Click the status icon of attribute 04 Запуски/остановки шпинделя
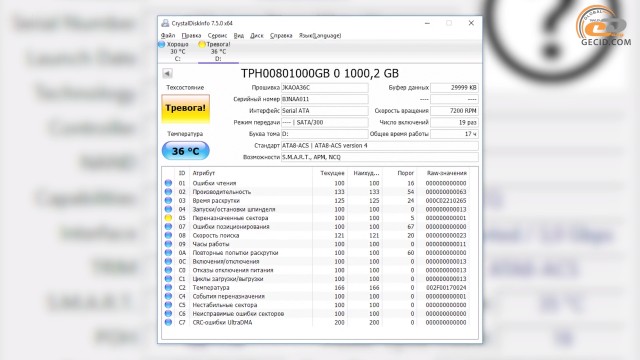 click(x=168, y=209)
